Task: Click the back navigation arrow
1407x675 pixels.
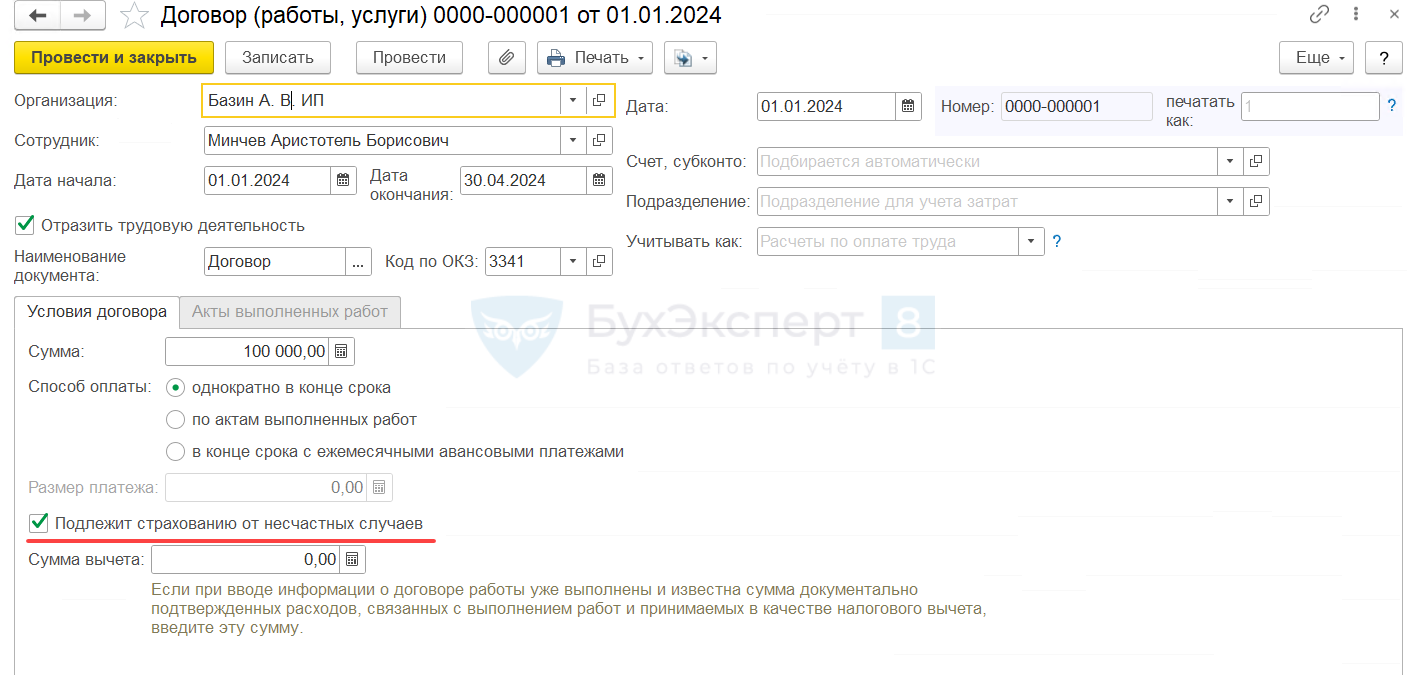Action: pos(37,16)
